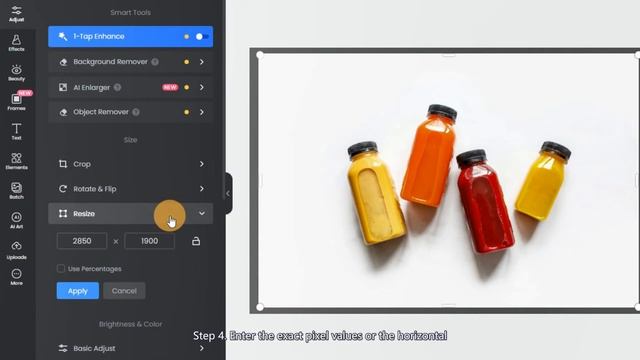The height and width of the screenshot is (360, 640).
Task: Click the 1-Tap Enhance wand icon
Action: pos(63,37)
